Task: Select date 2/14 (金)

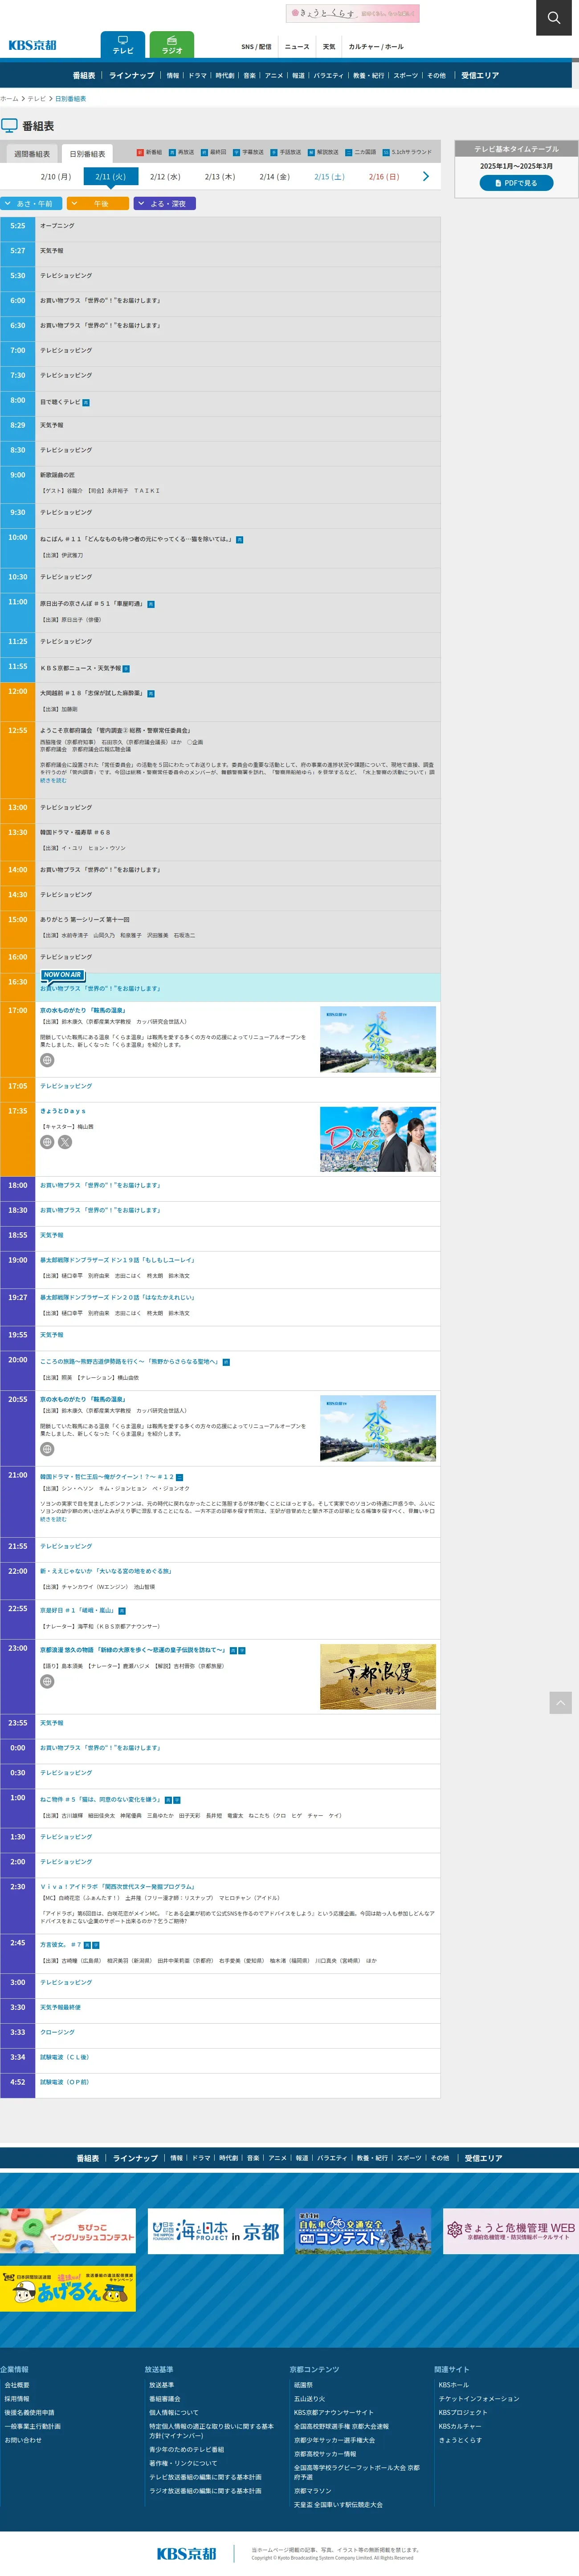Action: [x=274, y=177]
